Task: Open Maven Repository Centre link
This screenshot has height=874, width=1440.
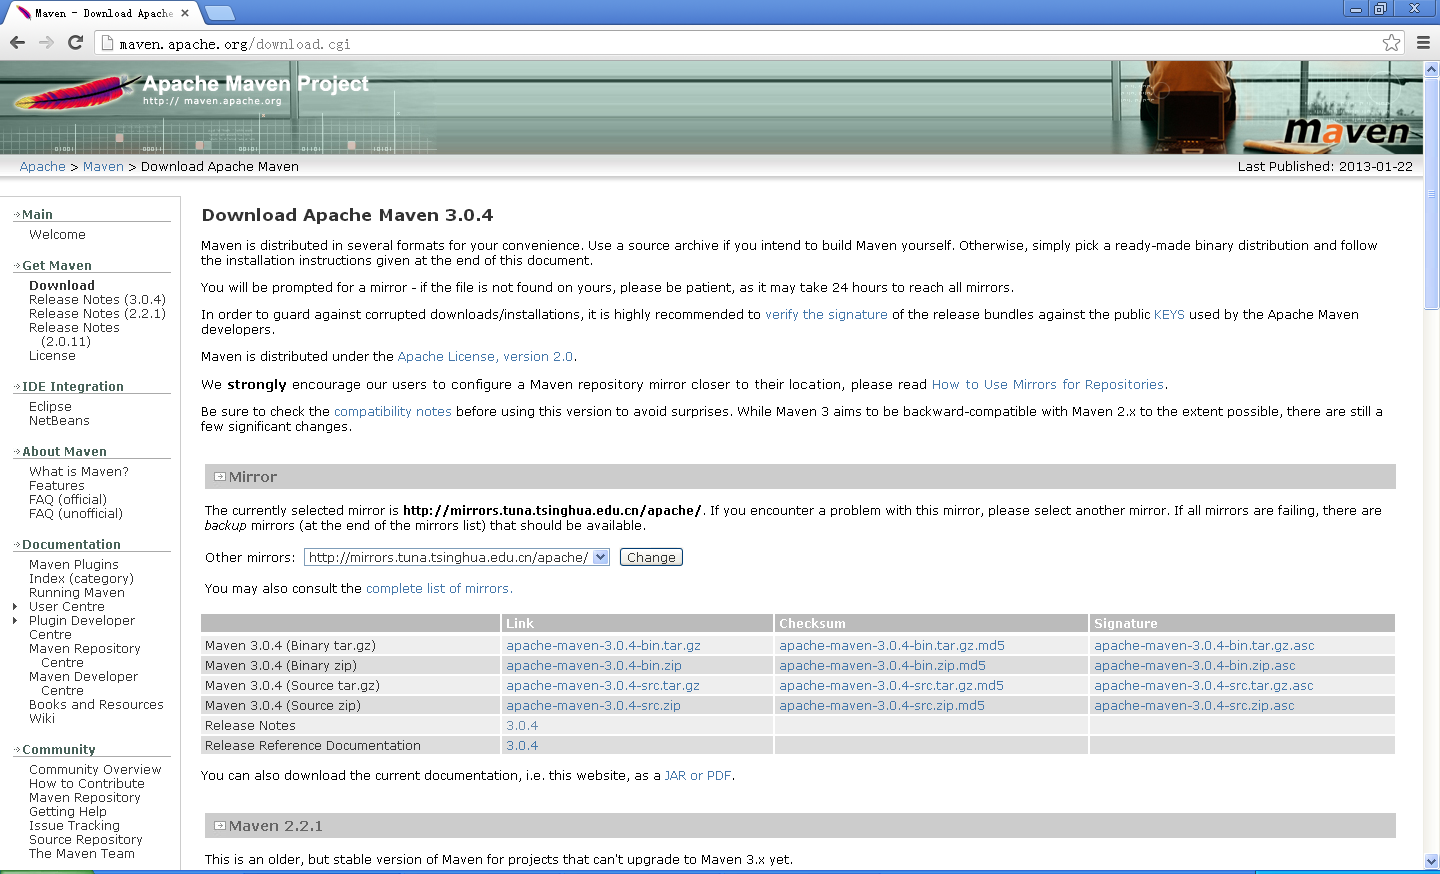Action: pos(84,656)
